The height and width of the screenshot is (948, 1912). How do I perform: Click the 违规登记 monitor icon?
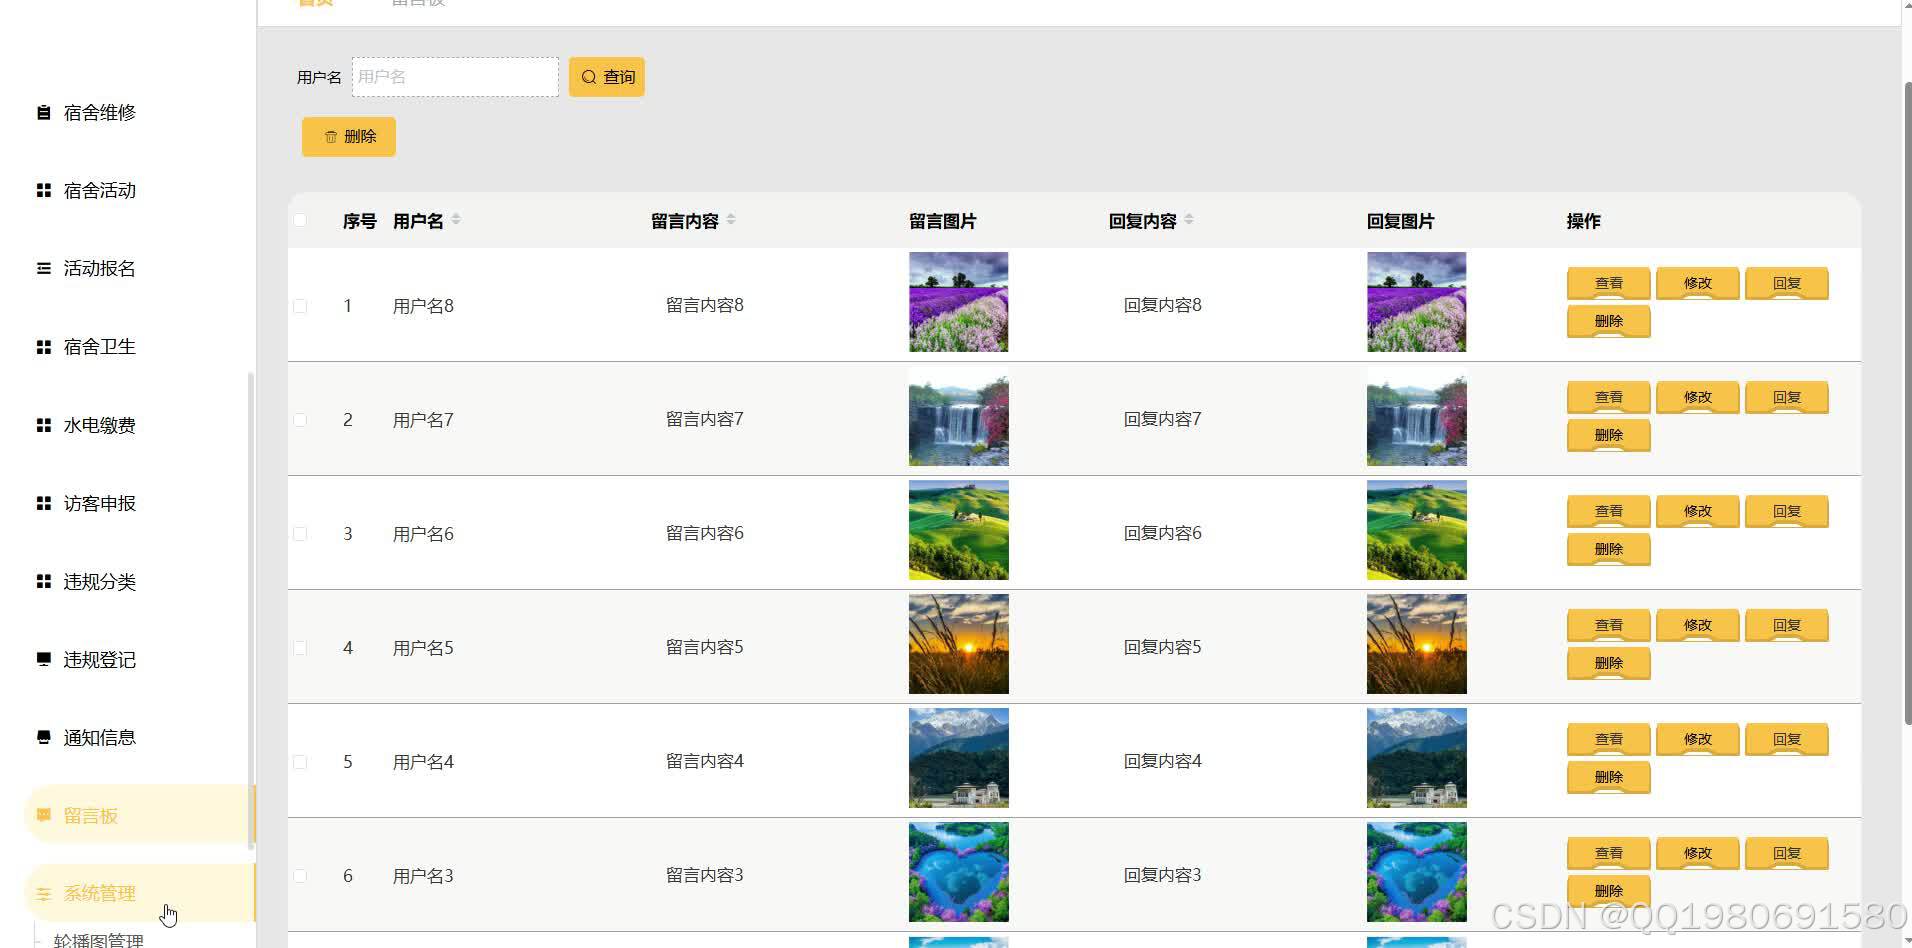pos(43,659)
